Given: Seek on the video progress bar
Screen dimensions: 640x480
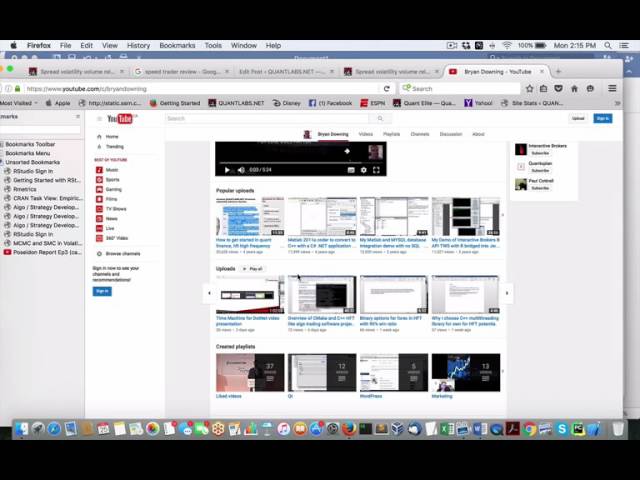Looking at the screenshot, I should pos(301,162).
